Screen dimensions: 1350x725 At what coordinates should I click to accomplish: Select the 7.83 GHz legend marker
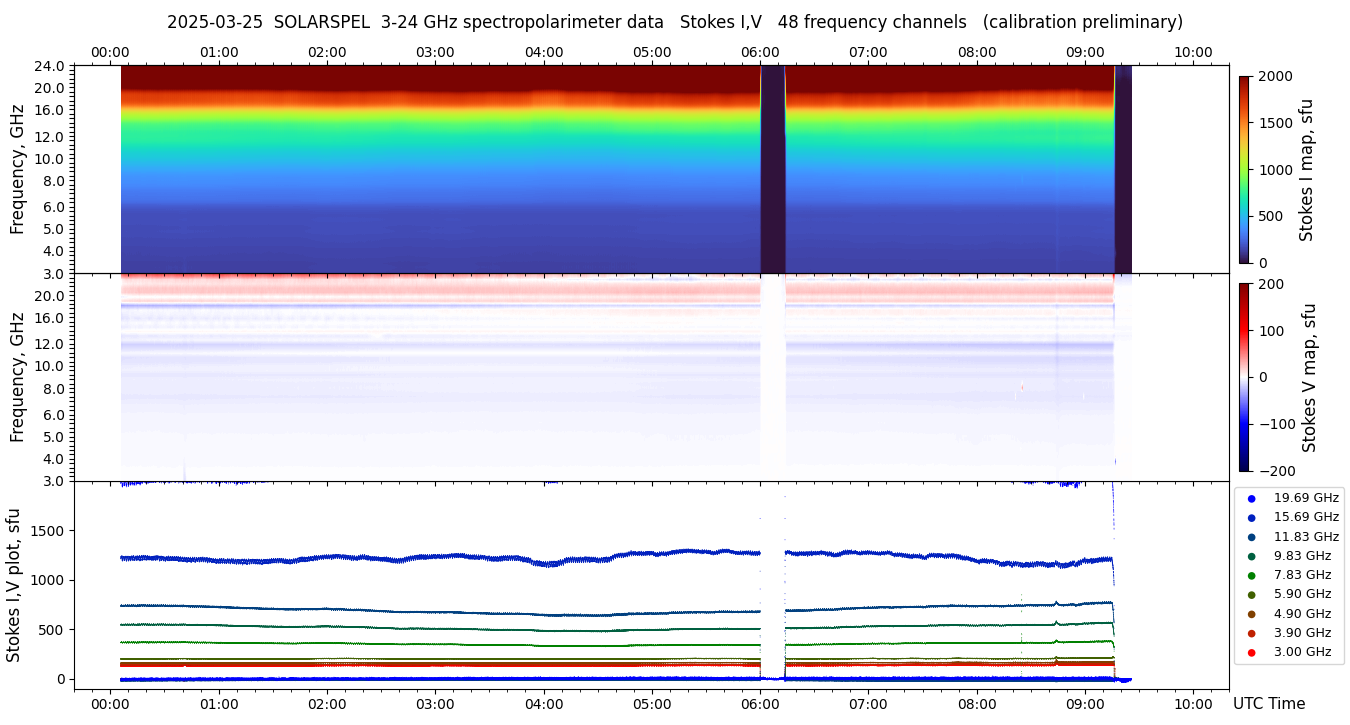point(1251,575)
